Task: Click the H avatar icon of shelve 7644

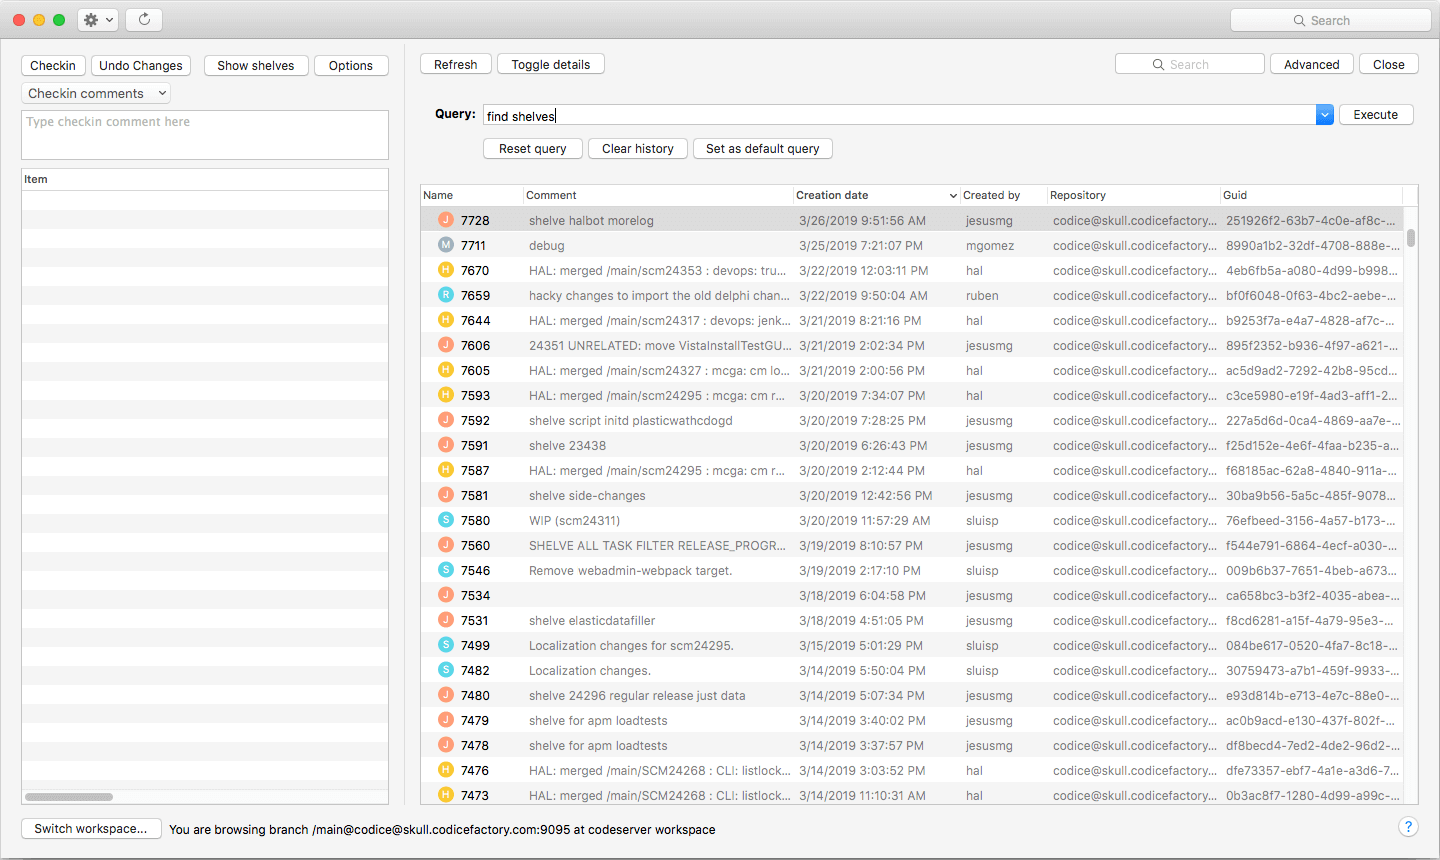Action: click(446, 320)
